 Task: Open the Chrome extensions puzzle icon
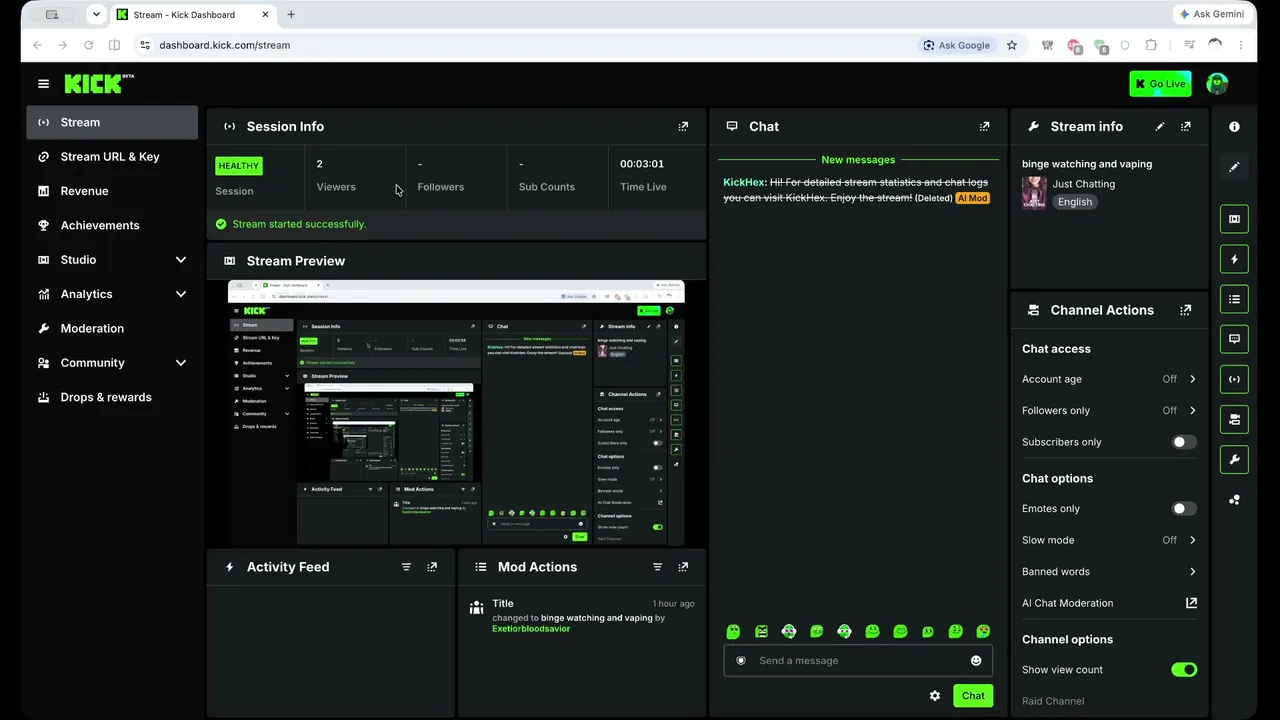click(x=1151, y=45)
